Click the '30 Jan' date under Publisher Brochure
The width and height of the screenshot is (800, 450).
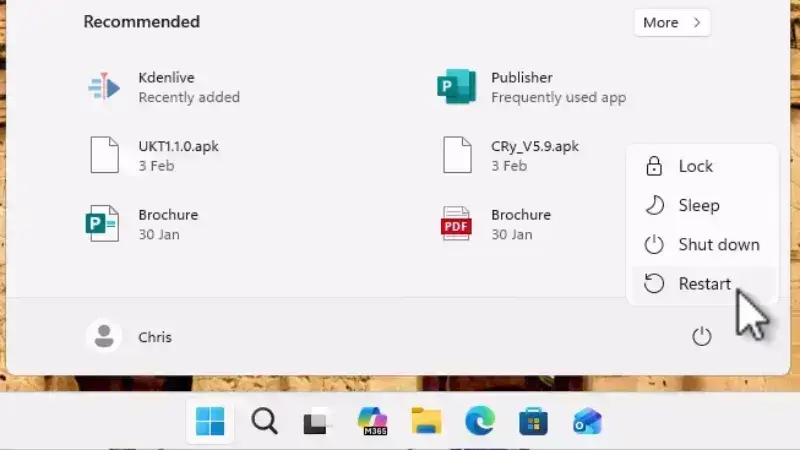point(159,235)
